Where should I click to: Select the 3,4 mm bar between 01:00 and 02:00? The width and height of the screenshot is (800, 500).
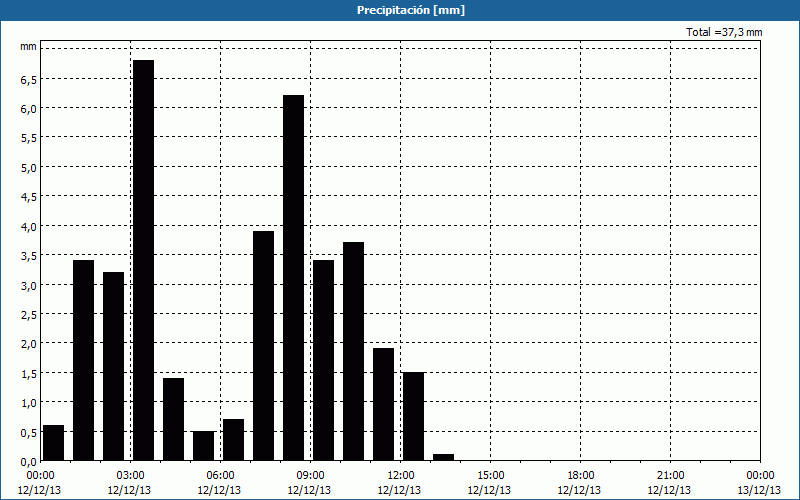[x=84, y=360]
